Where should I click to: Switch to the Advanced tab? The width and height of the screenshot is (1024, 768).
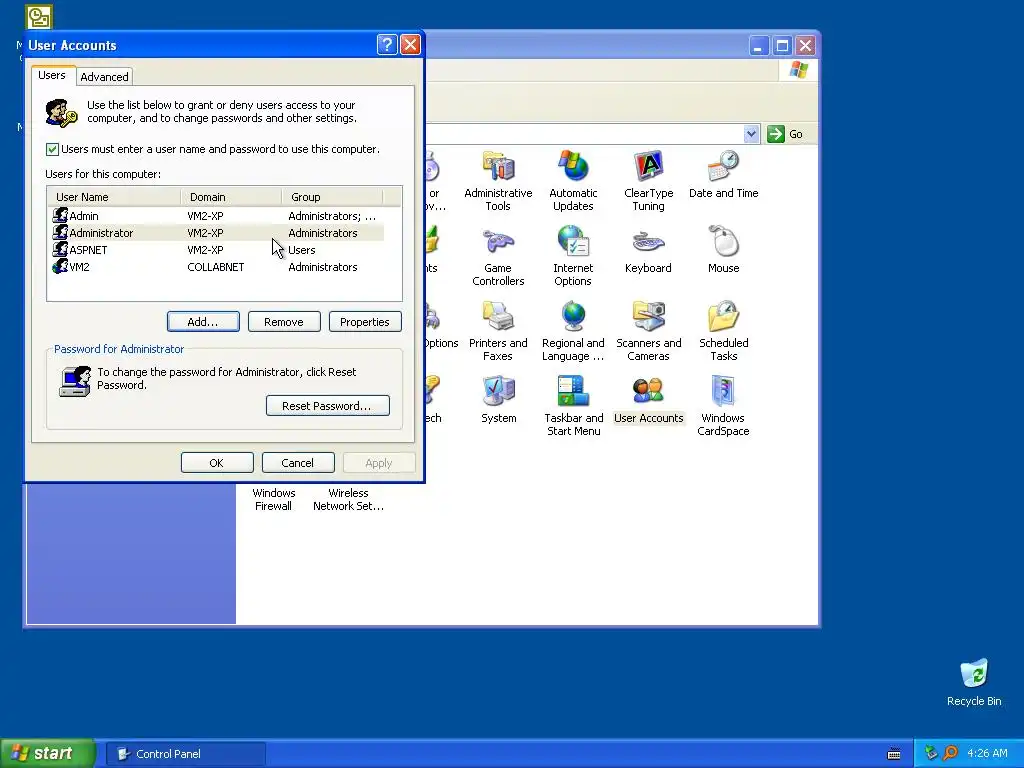pos(104,77)
